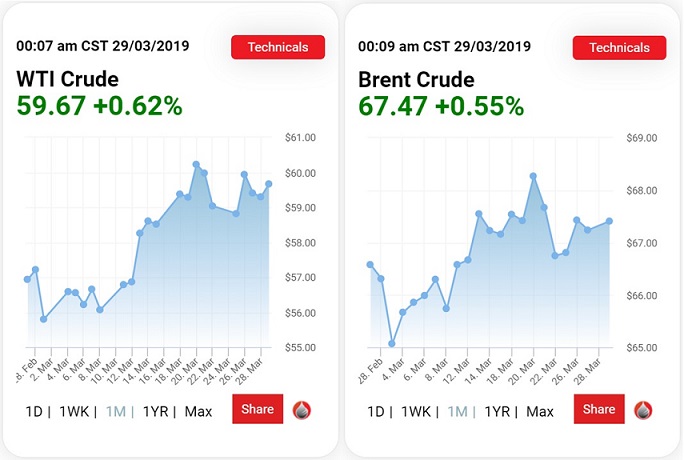Switch WTI chart to 1YR range
This screenshot has width=684, height=460.
[x=158, y=411]
